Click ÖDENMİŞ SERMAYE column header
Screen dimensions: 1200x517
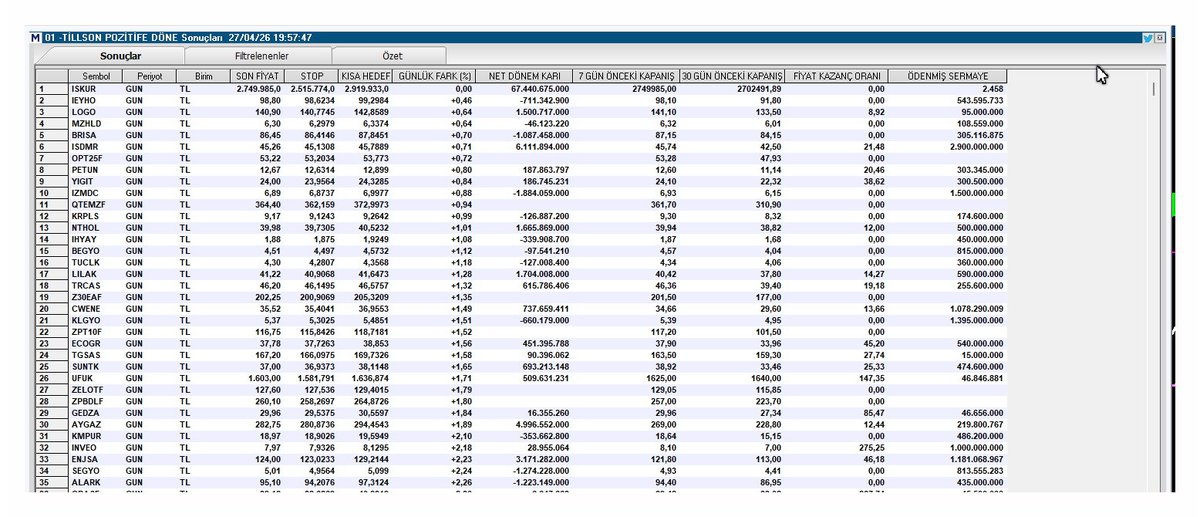tap(948, 76)
